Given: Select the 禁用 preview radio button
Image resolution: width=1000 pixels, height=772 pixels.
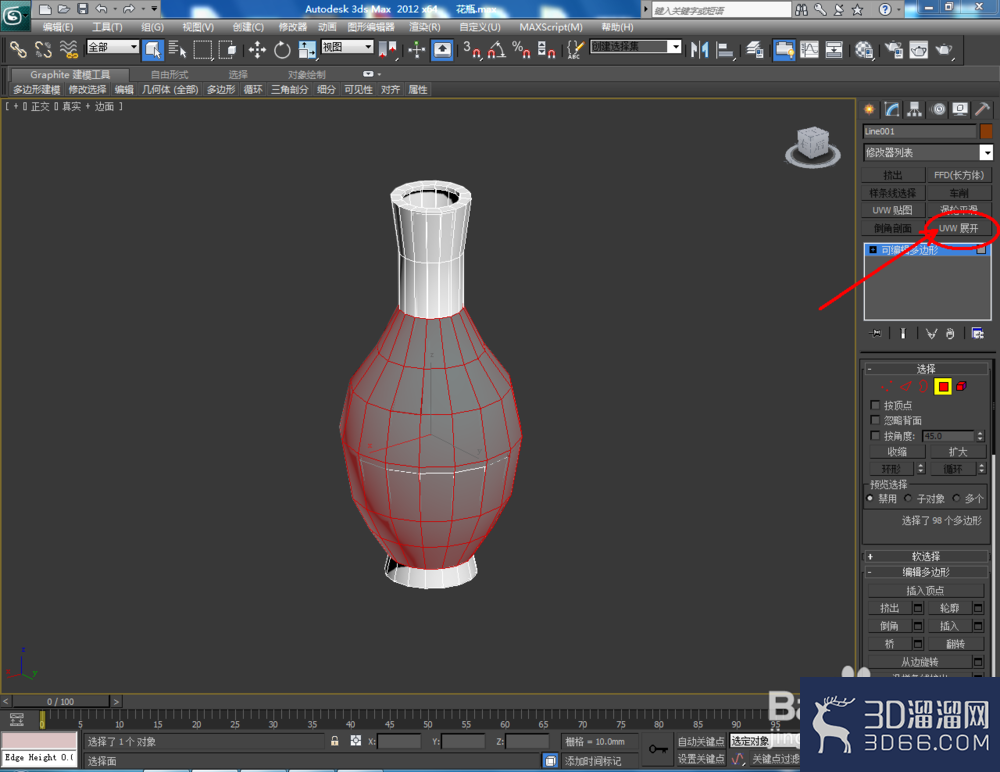Looking at the screenshot, I should click(870, 498).
